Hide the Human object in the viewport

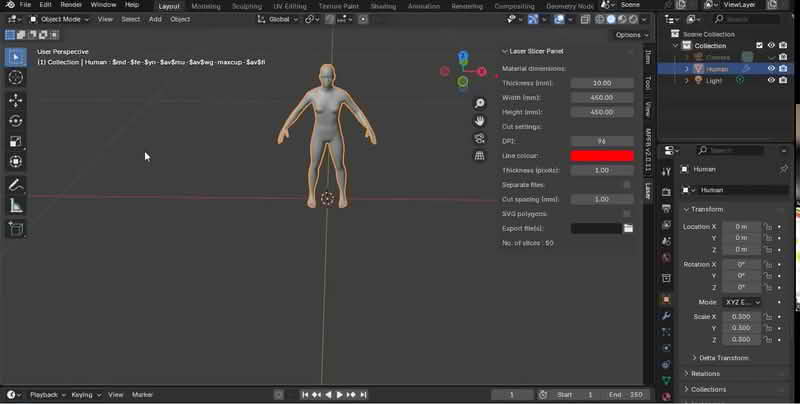point(771,69)
